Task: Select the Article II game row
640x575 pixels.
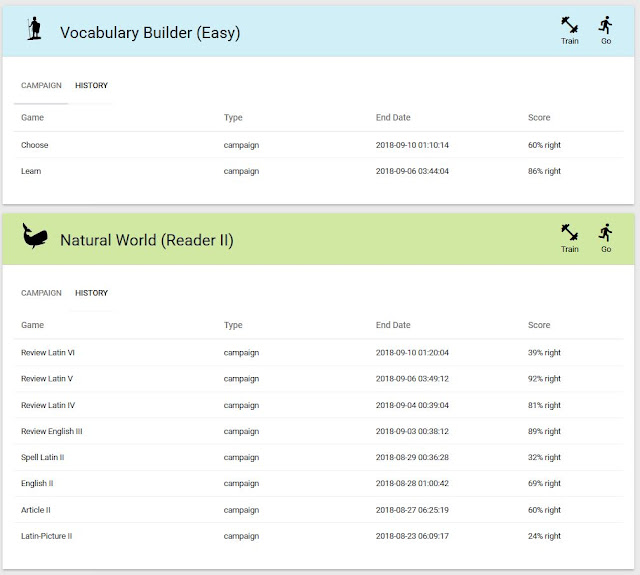Action: pyautogui.click(x=319, y=510)
